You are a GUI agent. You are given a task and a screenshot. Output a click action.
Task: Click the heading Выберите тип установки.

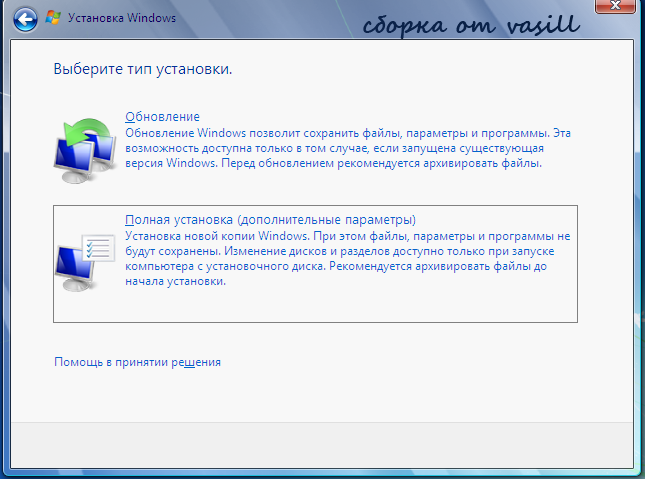coord(143,69)
